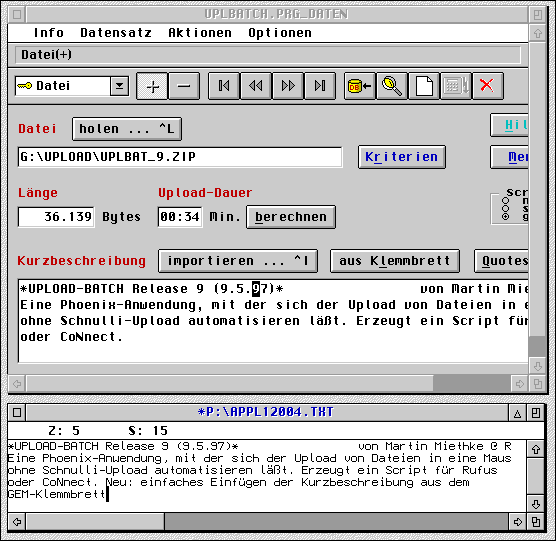Select the first Scr radio button
The width and height of the screenshot is (556, 541).
(505, 201)
